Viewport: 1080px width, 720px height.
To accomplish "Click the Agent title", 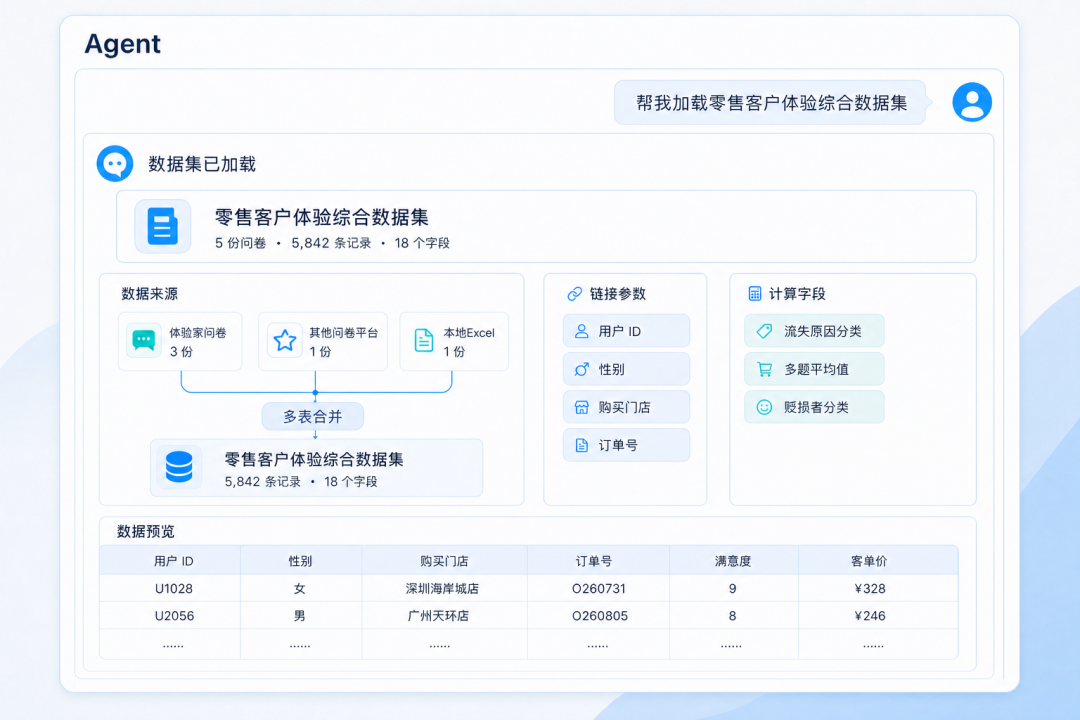I will (123, 43).
